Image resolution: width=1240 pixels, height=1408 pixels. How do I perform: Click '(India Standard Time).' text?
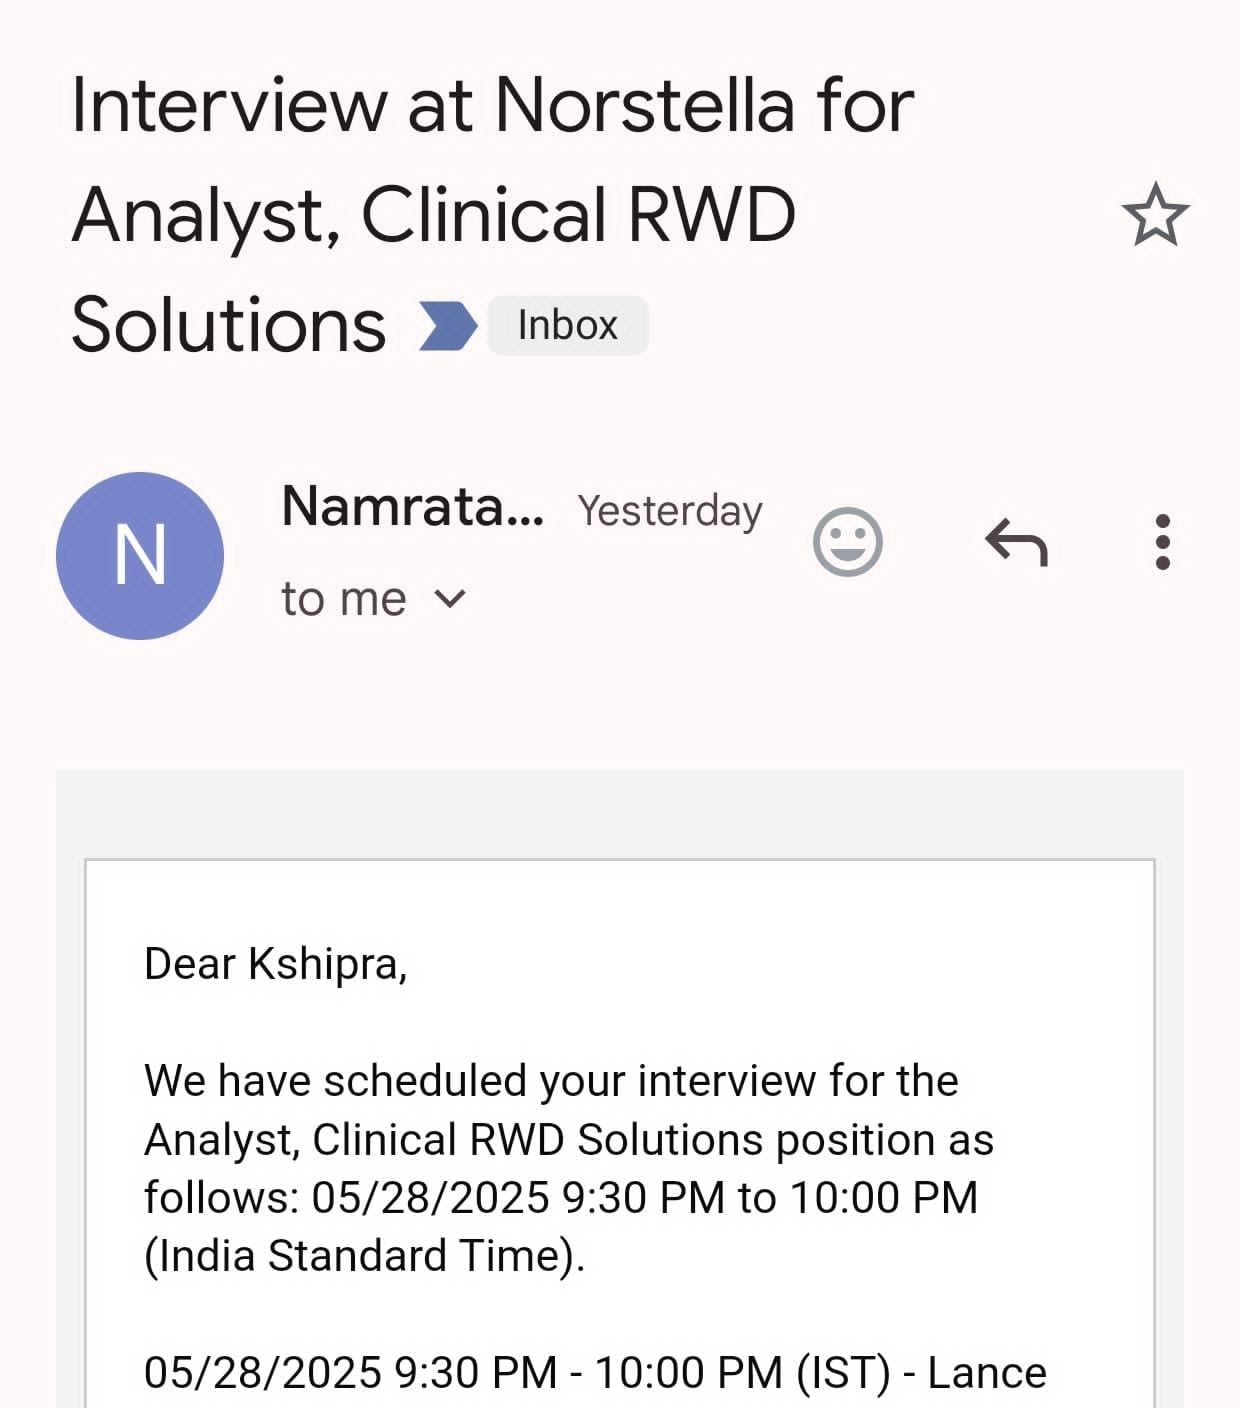(x=364, y=1256)
